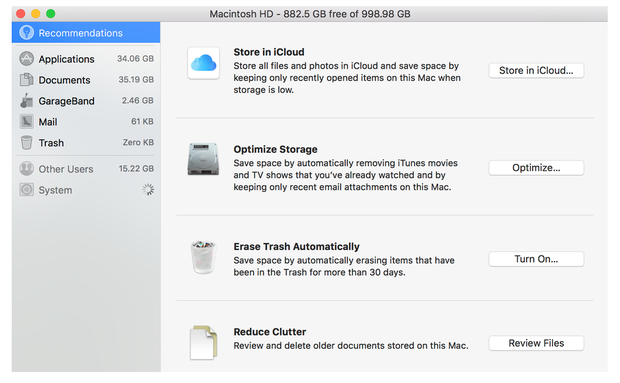Click the GarageBand guitar icon

pyautogui.click(x=26, y=100)
